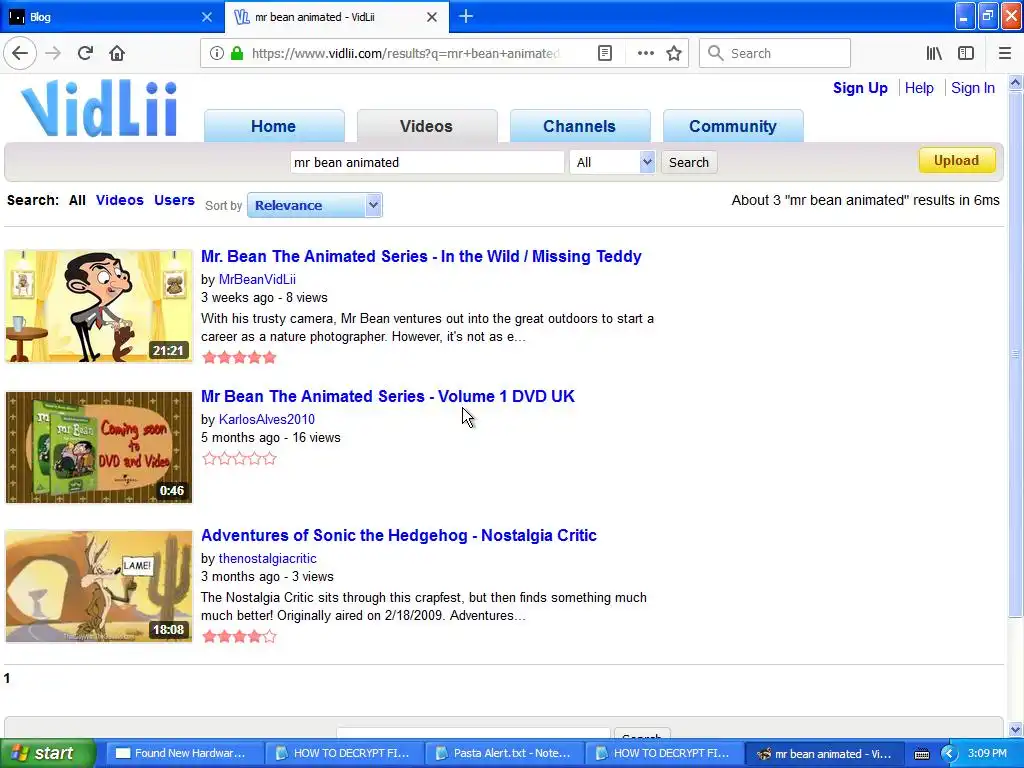Click the VidLii logo
The height and width of the screenshot is (768, 1024).
point(99,108)
